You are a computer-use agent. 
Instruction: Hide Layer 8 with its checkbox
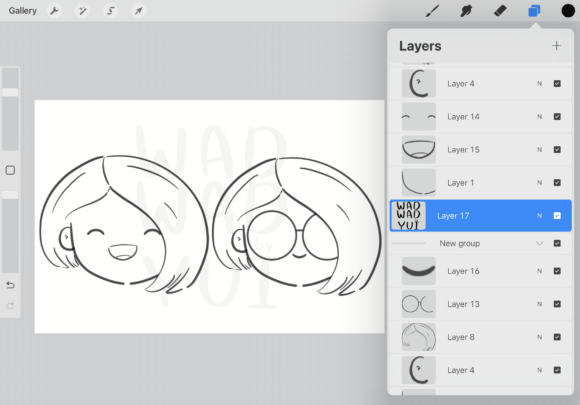(x=557, y=337)
